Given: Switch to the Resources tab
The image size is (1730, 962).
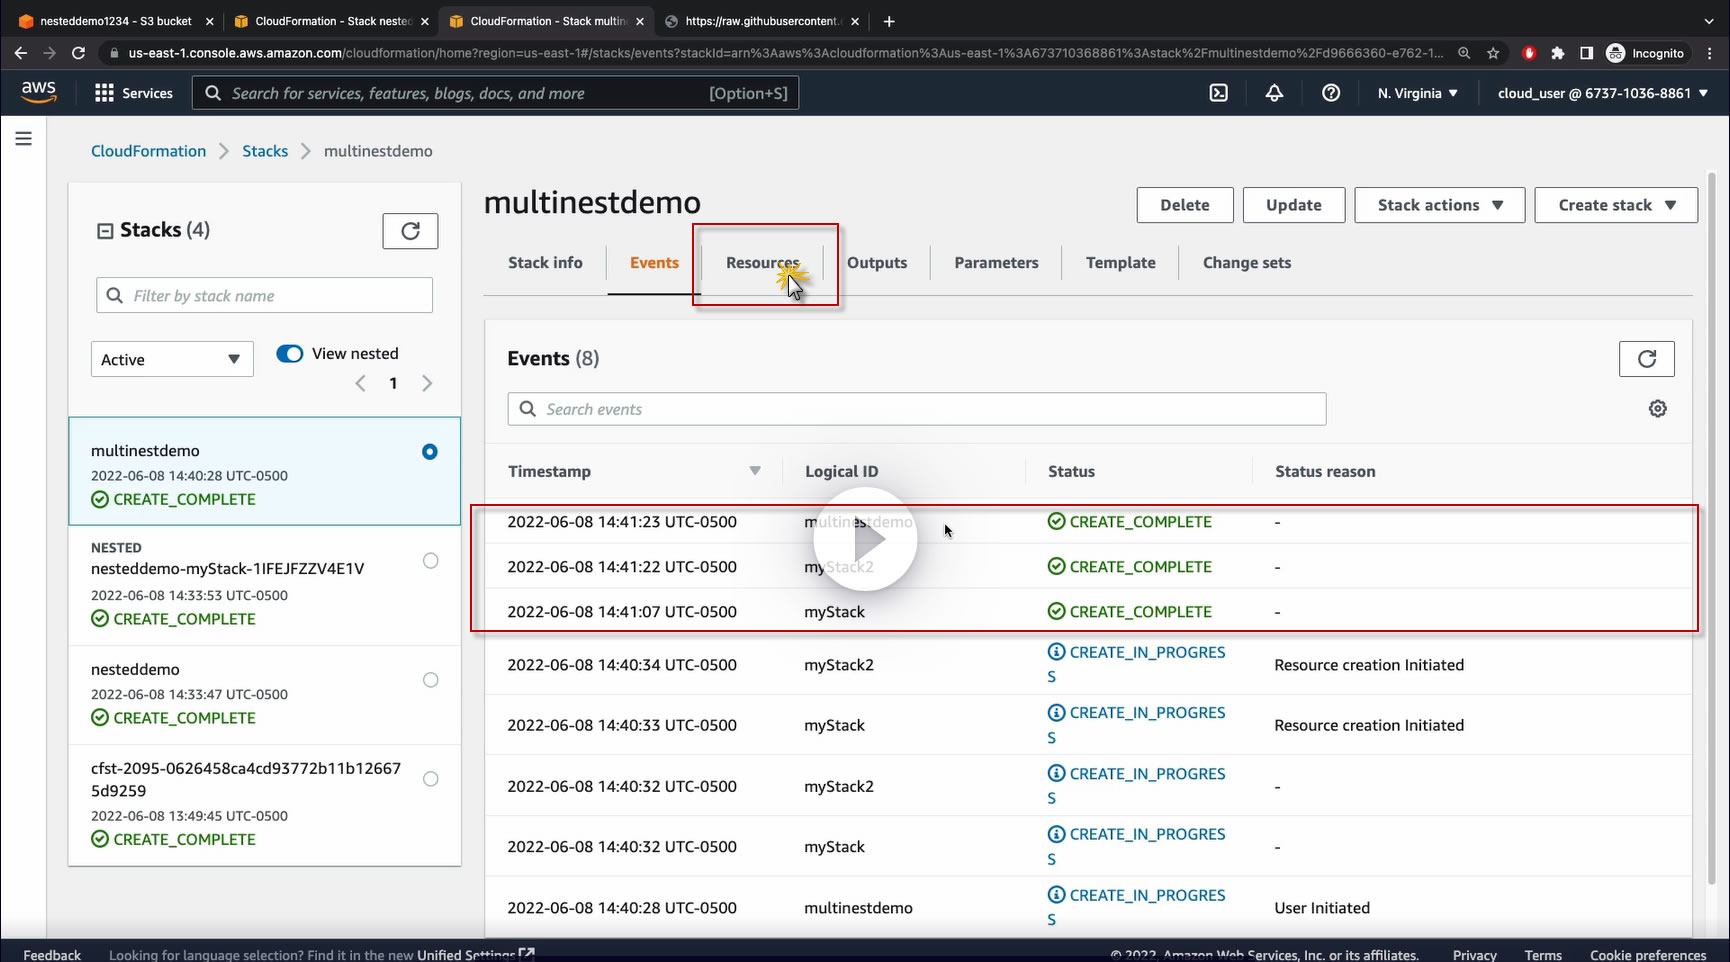Looking at the screenshot, I should (762, 263).
